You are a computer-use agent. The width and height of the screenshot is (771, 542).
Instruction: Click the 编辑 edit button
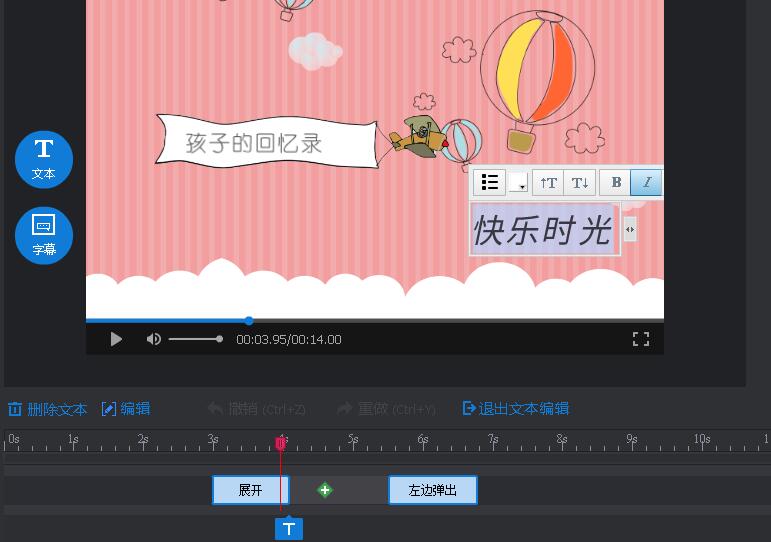126,409
